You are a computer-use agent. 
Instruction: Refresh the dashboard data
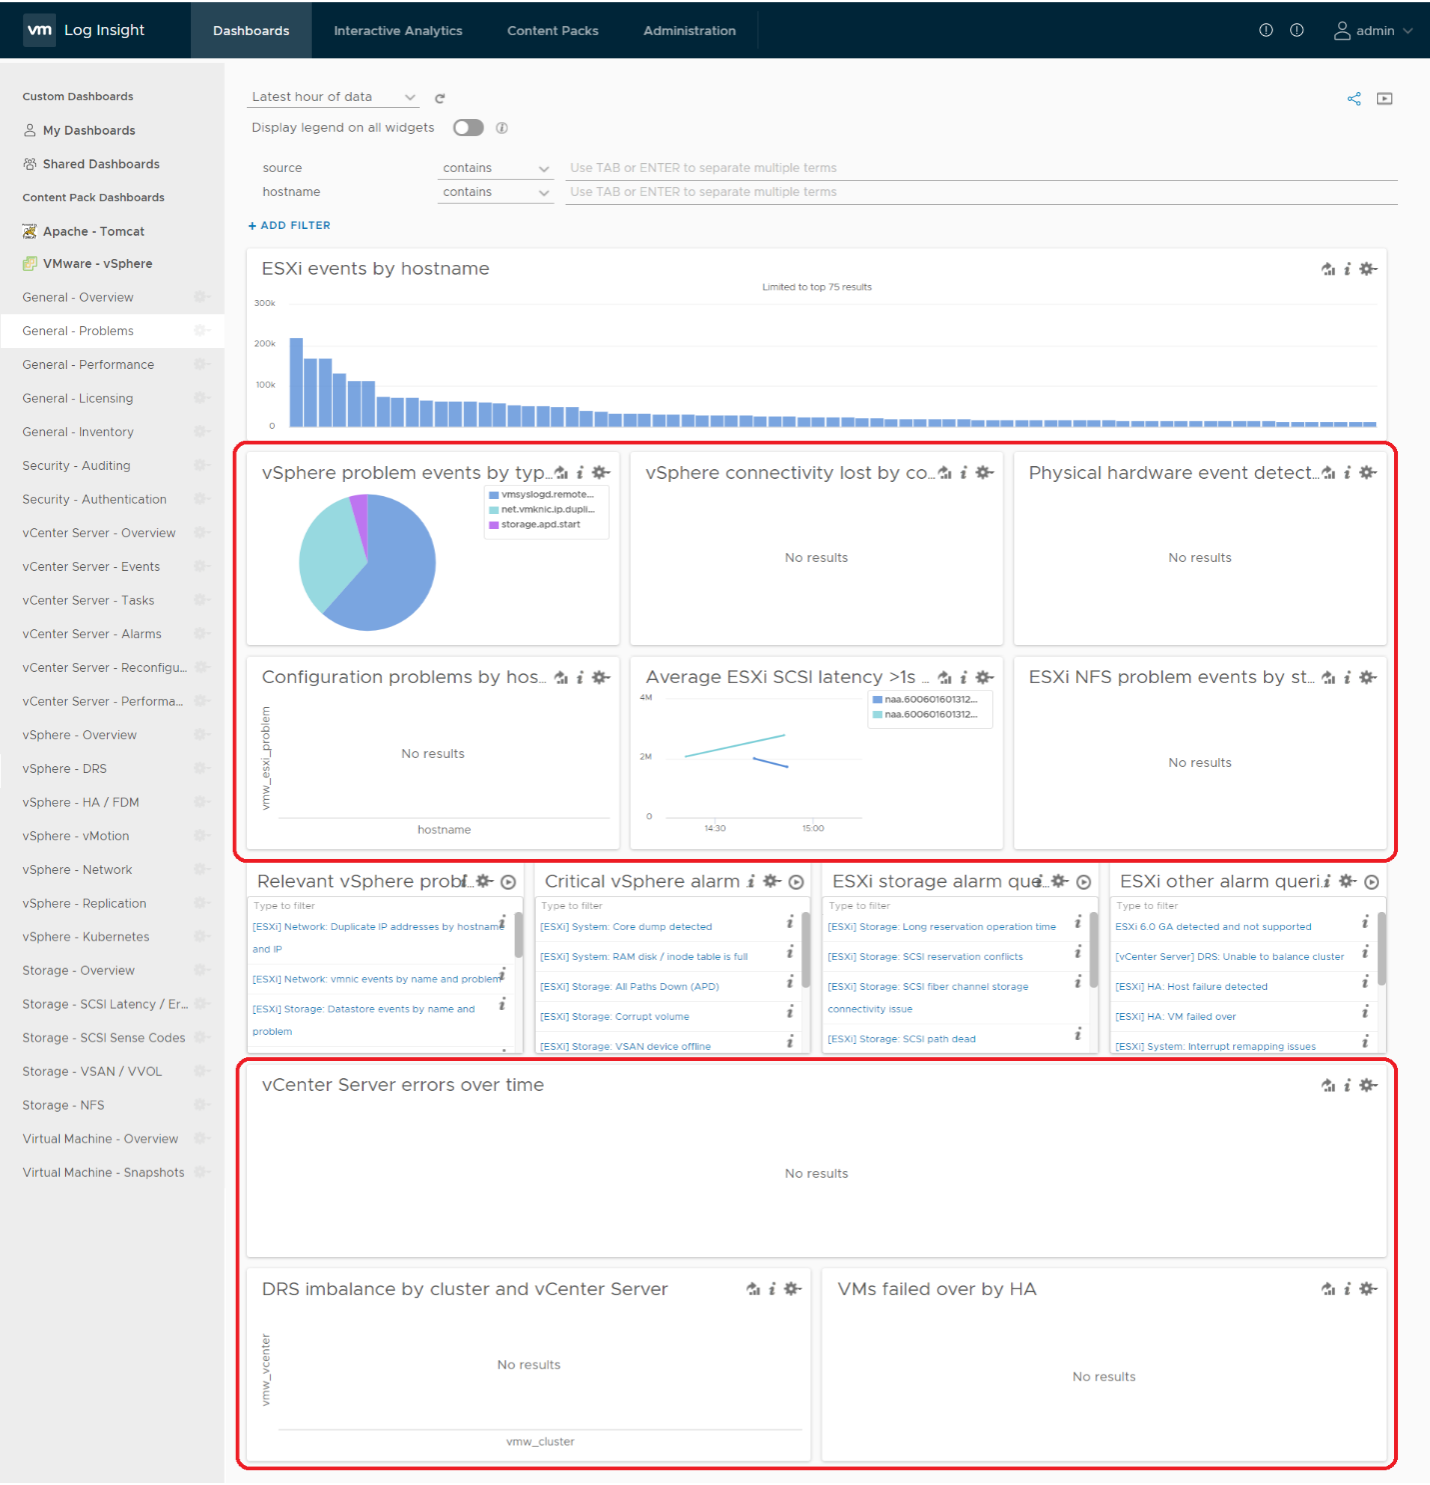pyautogui.click(x=440, y=98)
